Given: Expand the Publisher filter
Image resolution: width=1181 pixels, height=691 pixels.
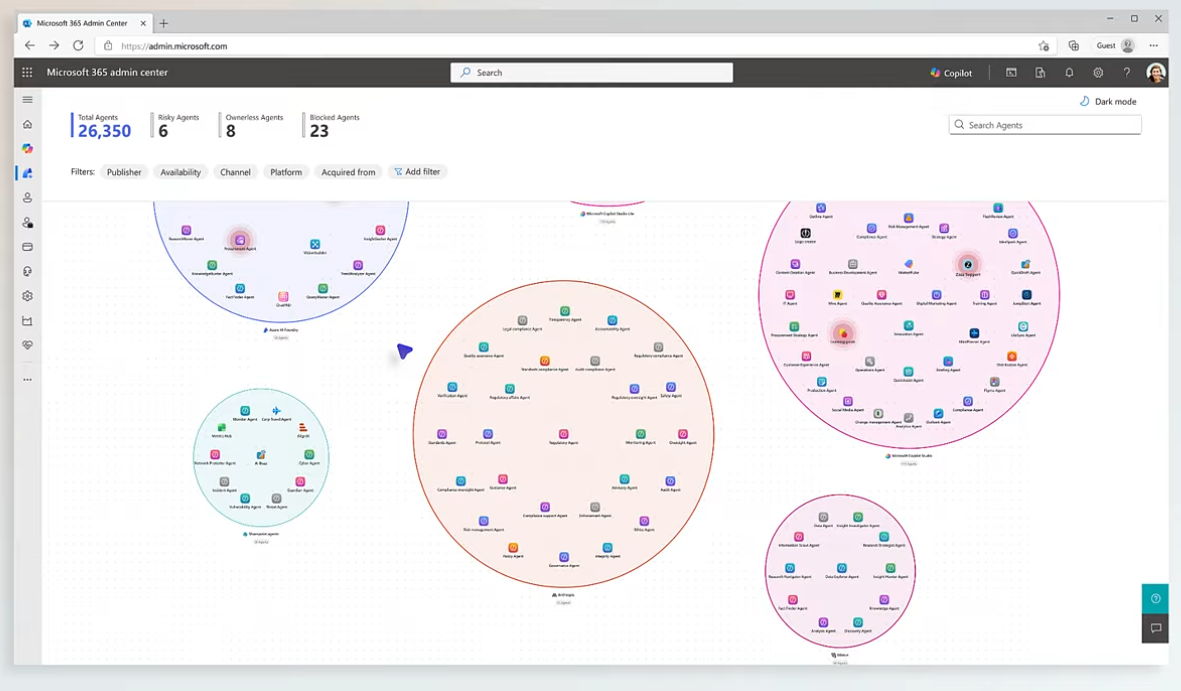Looking at the screenshot, I should 124,172.
